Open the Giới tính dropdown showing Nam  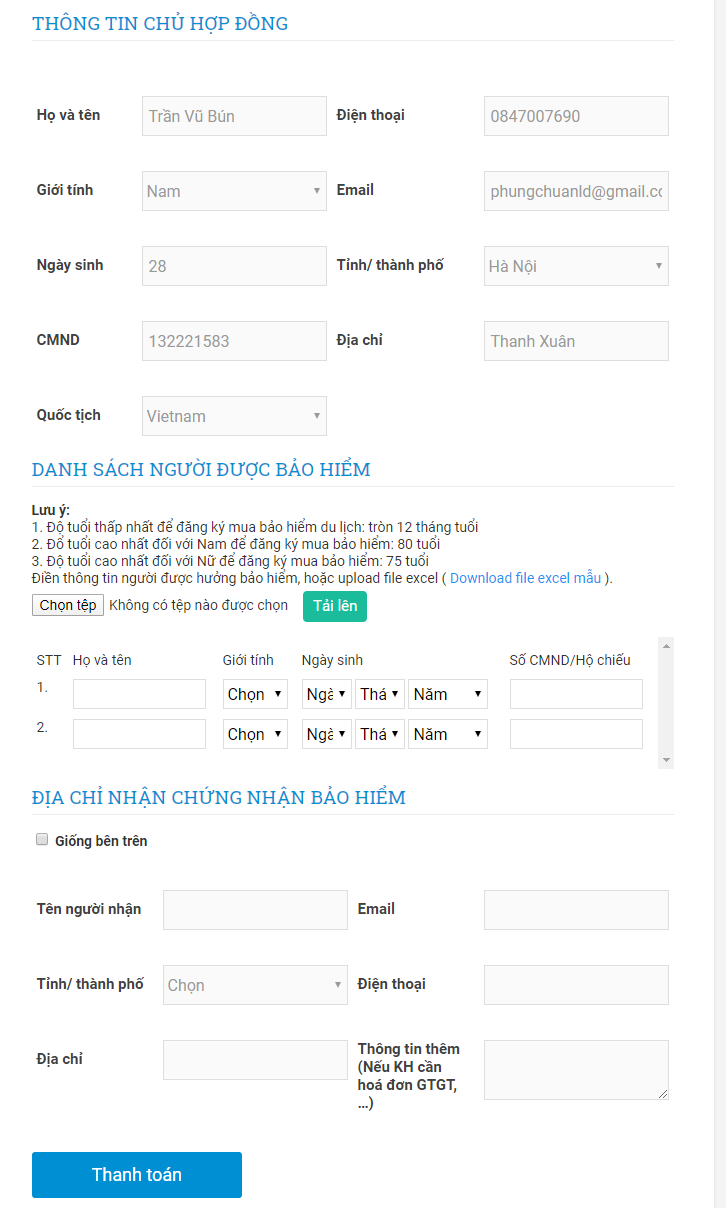click(x=233, y=190)
